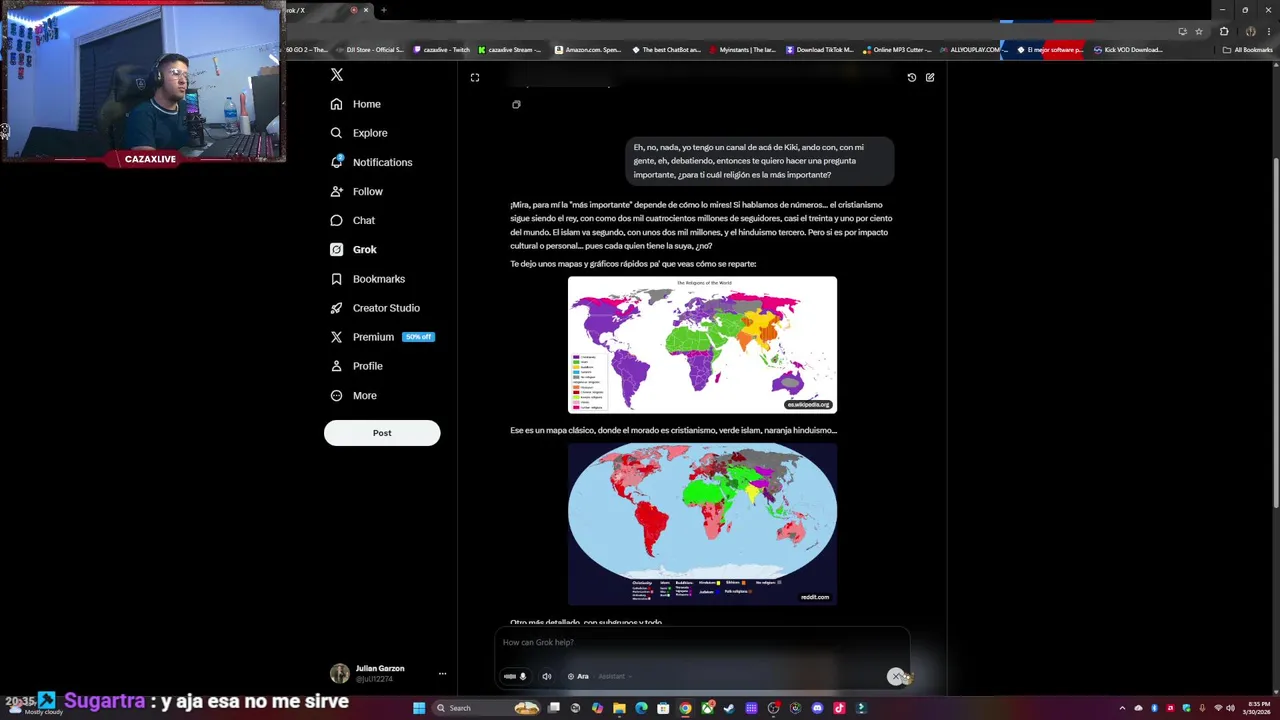The image size is (1280, 720).
Task: Bookmark this page with the star icon
Action: point(1199,31)
